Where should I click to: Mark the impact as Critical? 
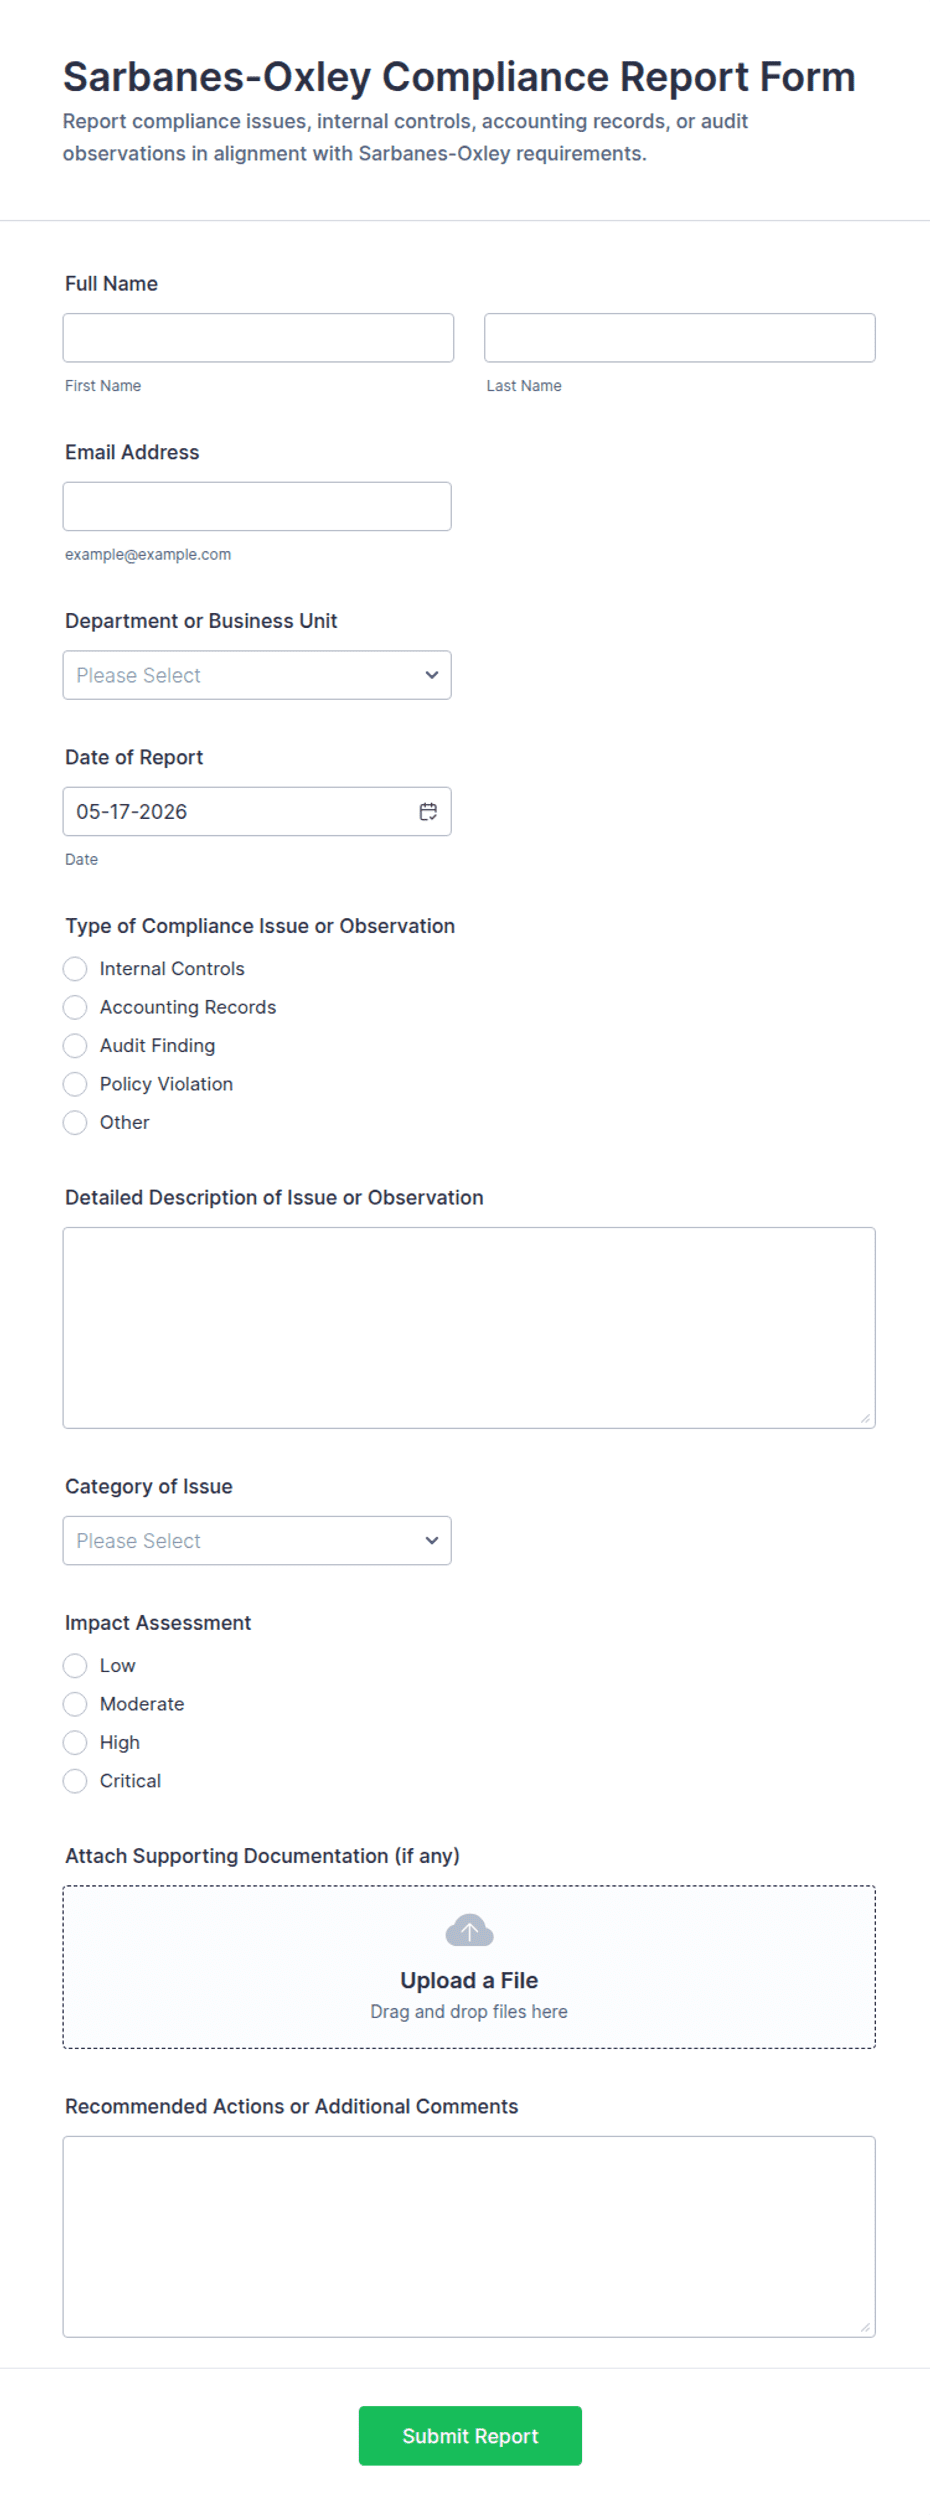[x=75, y=1781]
